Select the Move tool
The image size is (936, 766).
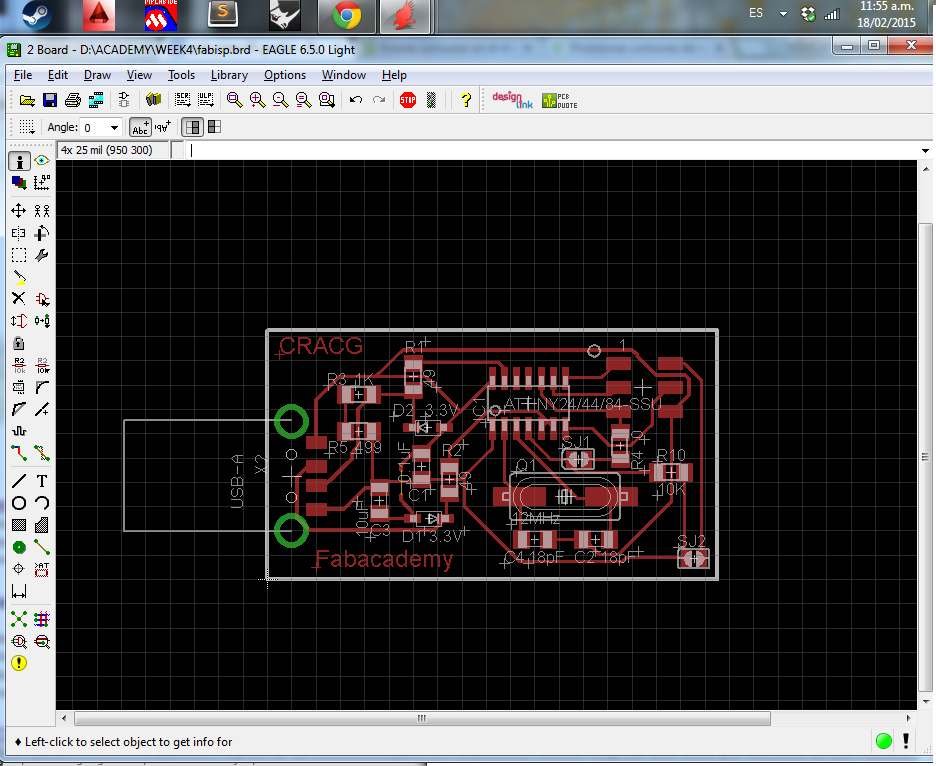click(x=19, y=211)
